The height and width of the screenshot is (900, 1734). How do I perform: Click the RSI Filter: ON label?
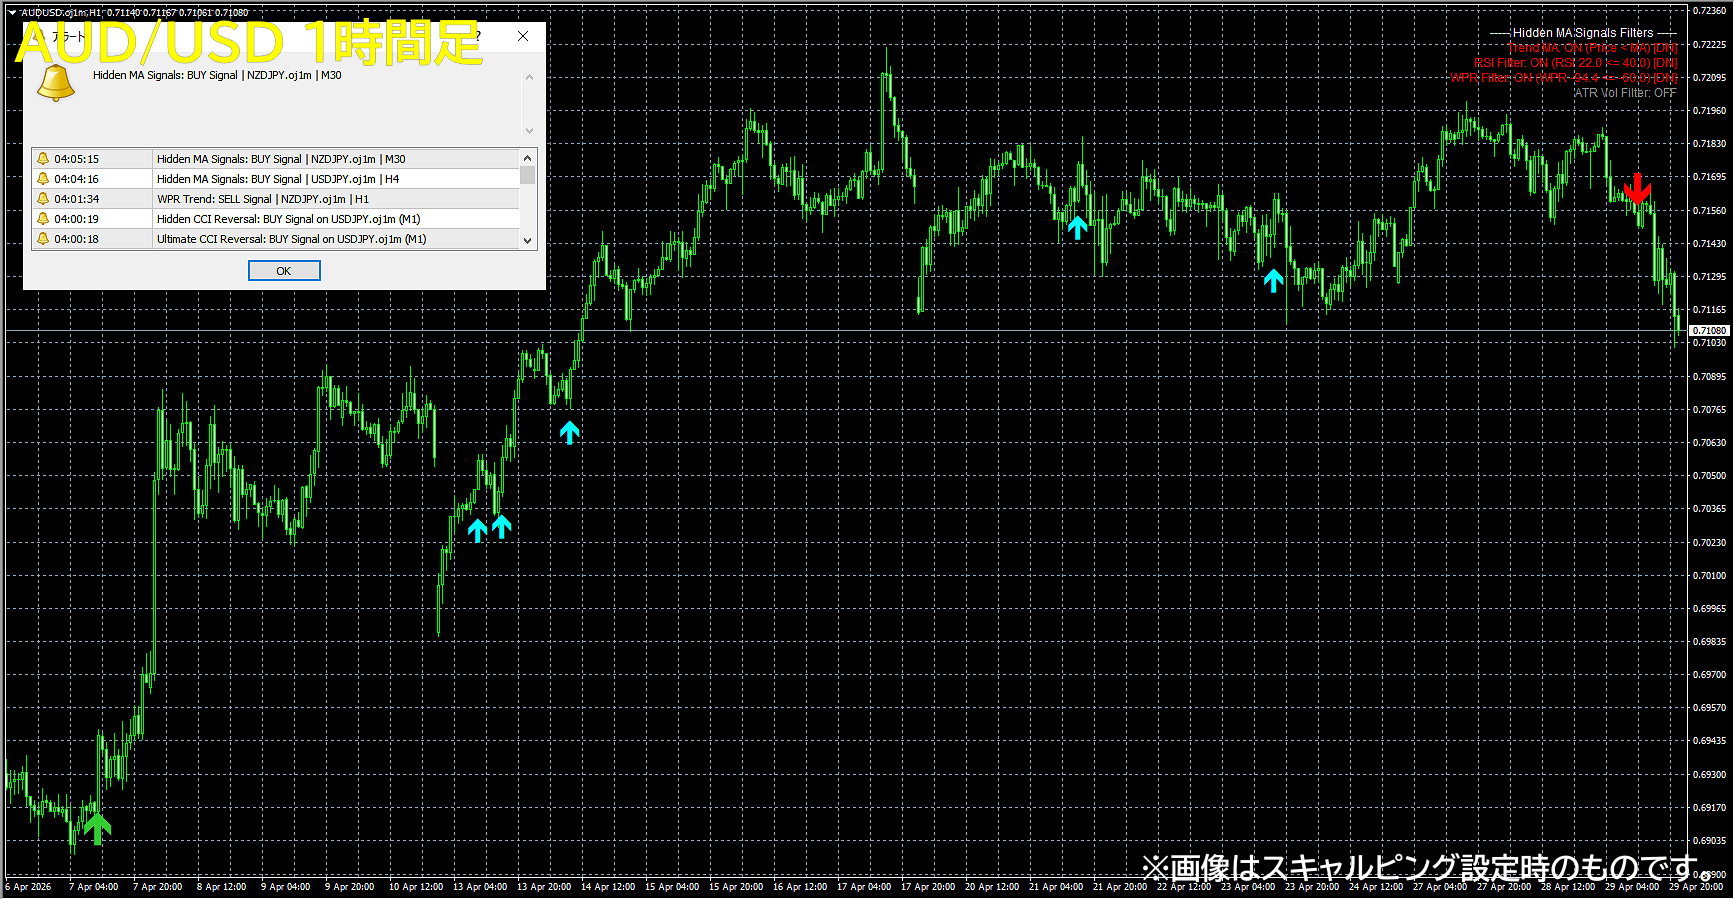[1576, 63]
